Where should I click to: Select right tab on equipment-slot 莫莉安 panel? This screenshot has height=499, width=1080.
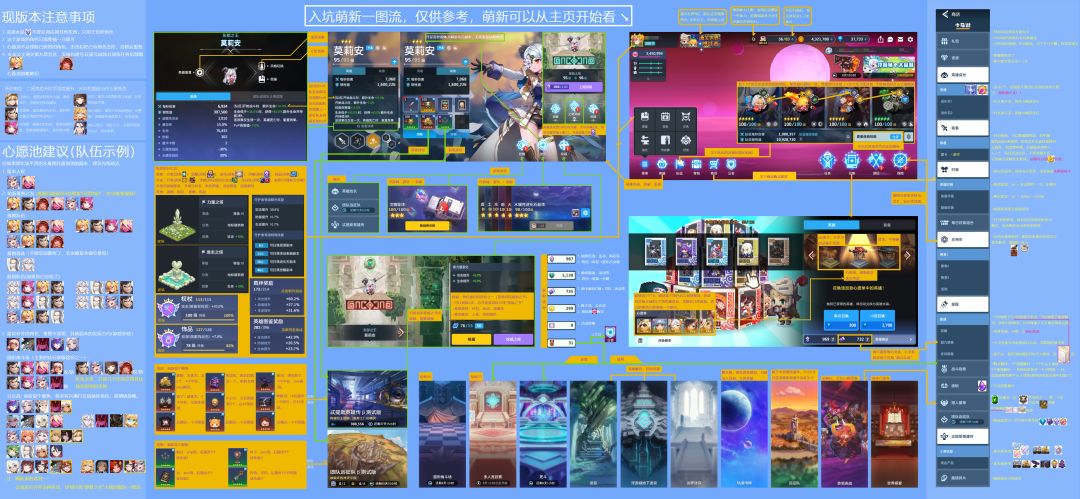click(453, 71)
